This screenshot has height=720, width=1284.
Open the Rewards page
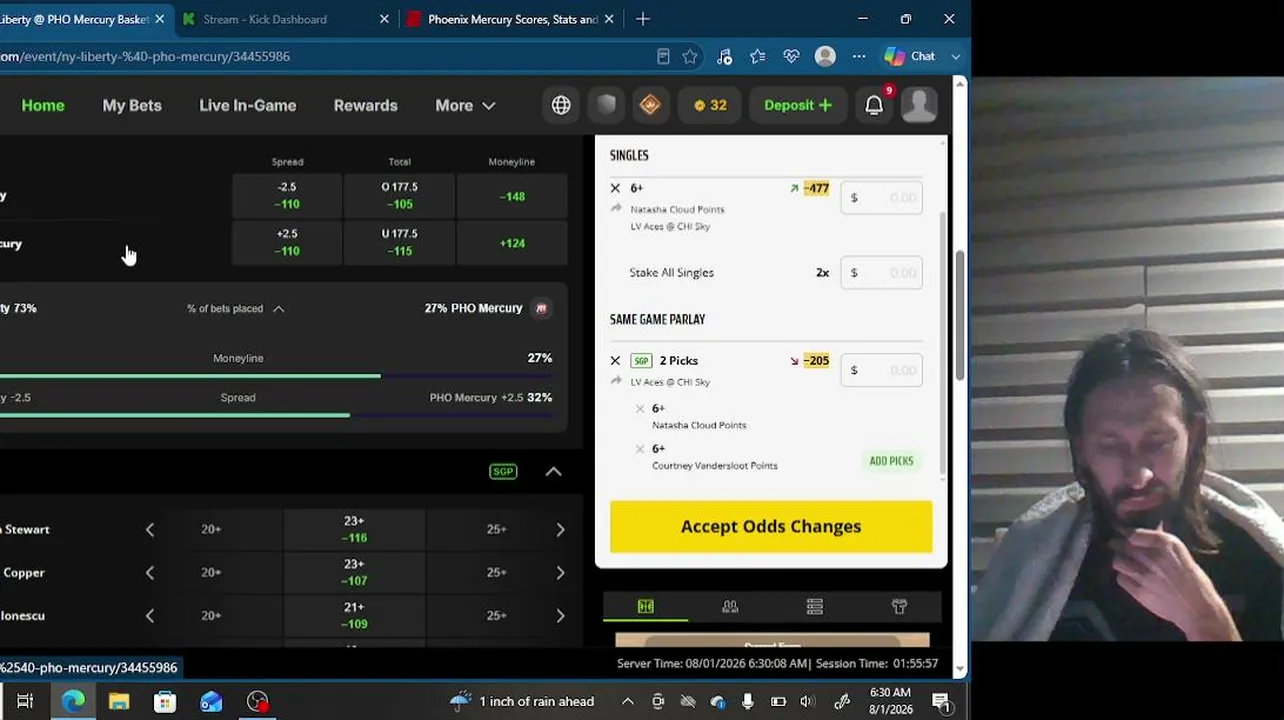click(x=366, y=105)
